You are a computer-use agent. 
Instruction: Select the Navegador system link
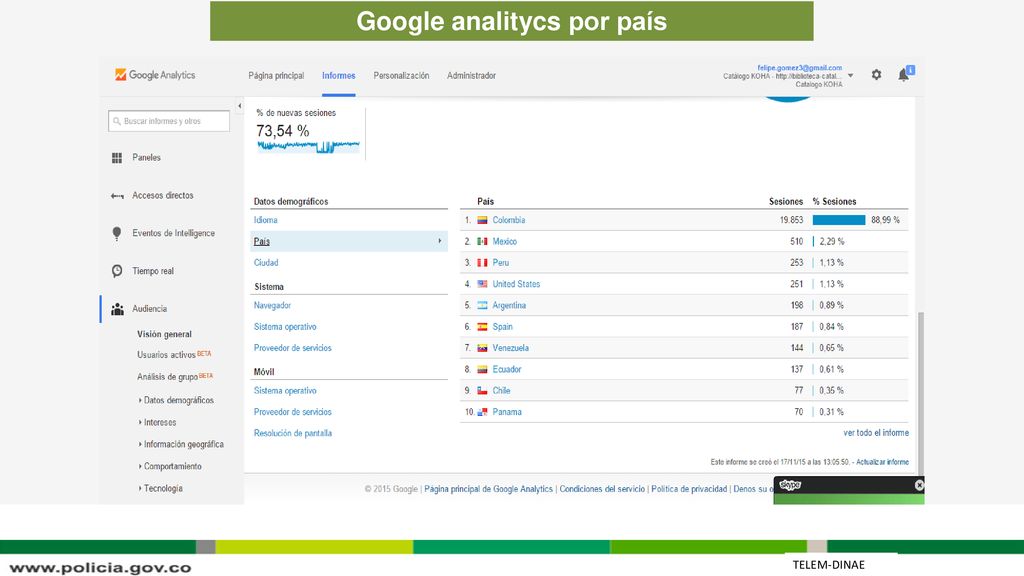(x=272, y=305)
